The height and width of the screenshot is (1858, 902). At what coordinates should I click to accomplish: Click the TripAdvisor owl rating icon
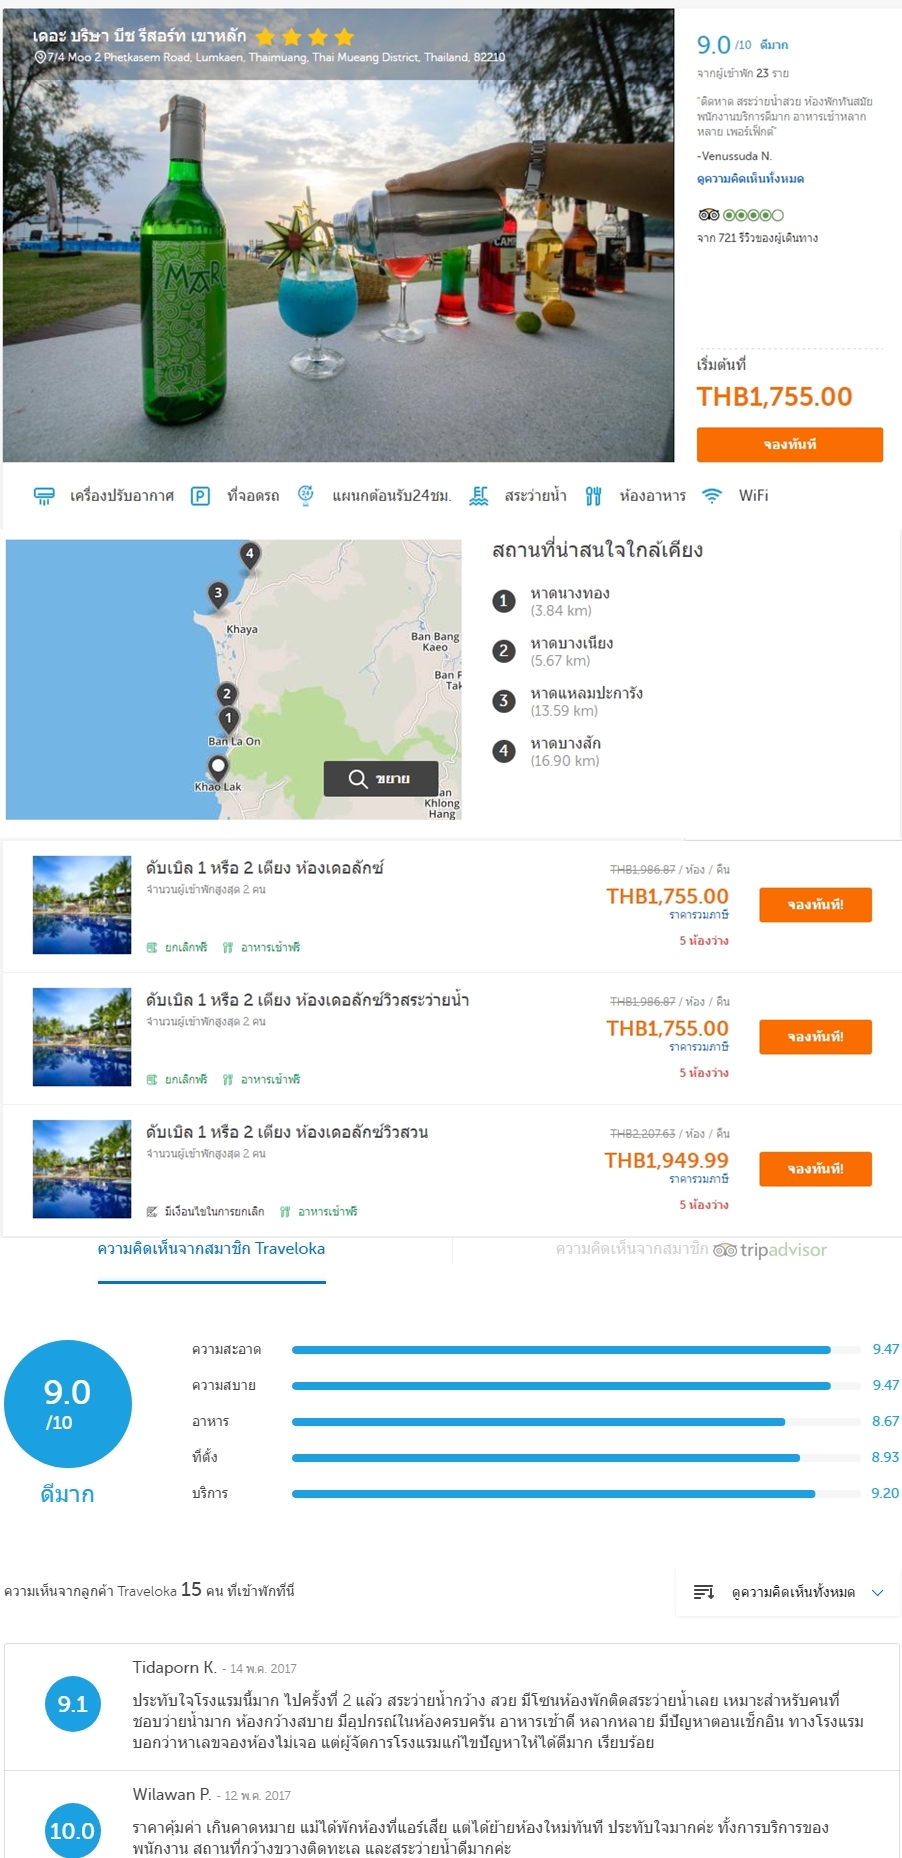[x=709, y=215]
